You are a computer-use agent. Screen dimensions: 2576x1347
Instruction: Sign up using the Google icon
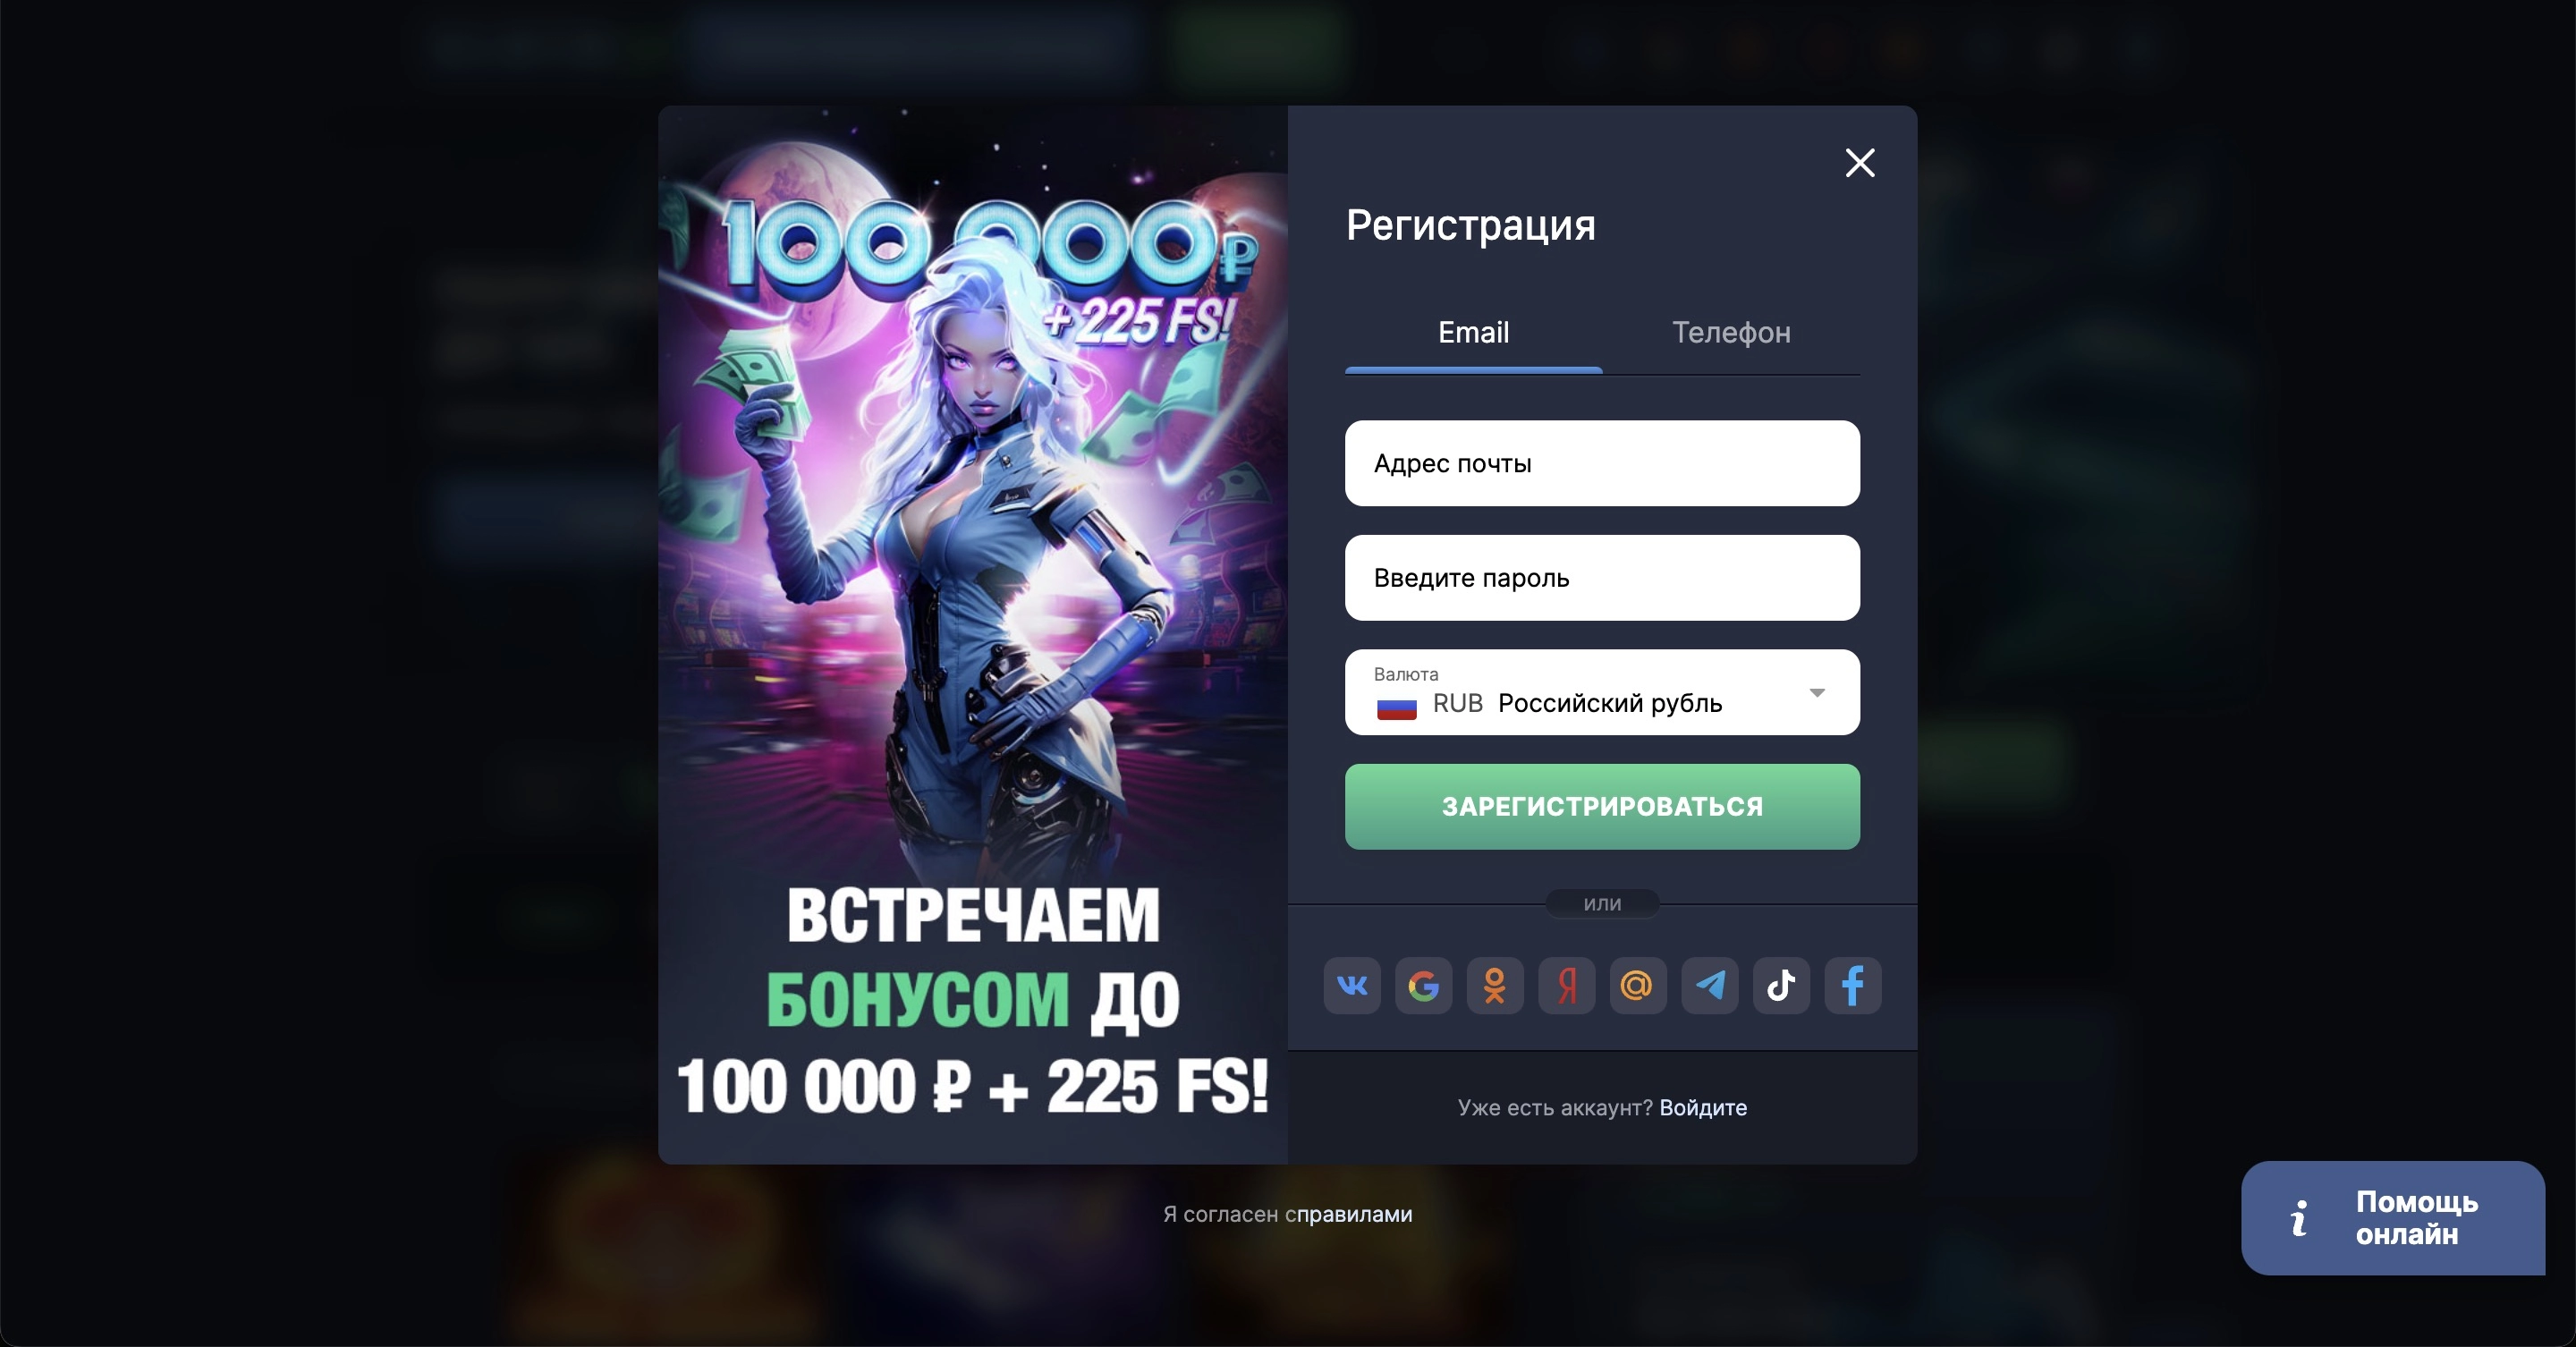(1423, 986)
